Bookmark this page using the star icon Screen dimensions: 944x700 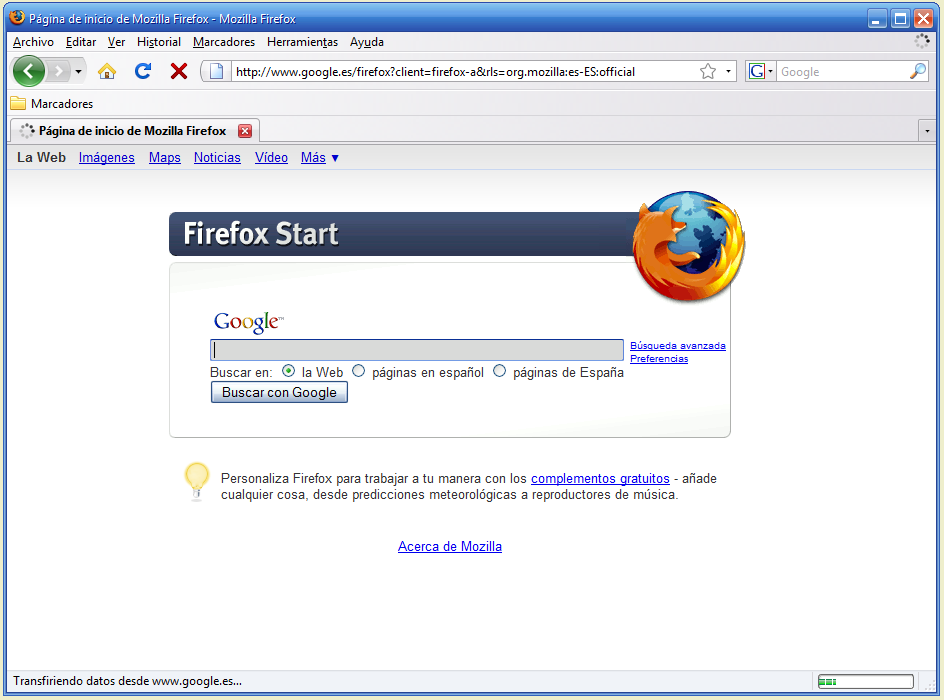tap(708, 71)
